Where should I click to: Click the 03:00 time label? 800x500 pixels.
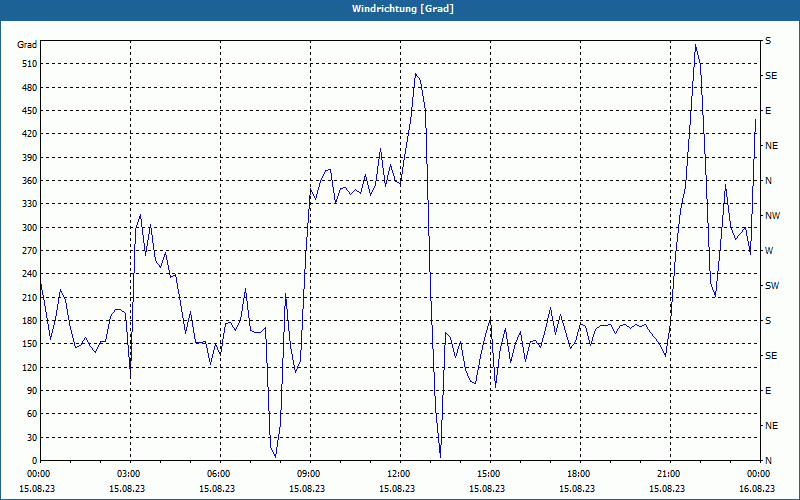pos(128,473)
